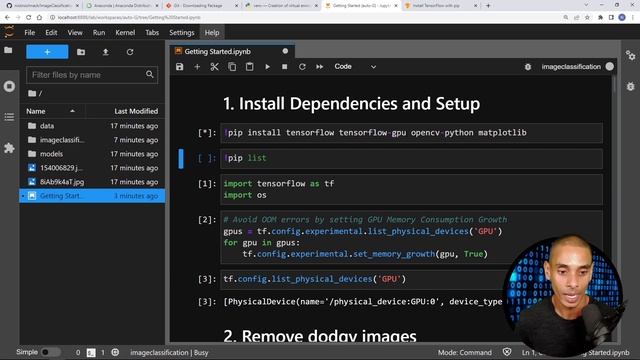Open the file browser sidebar folder icon
Screen dimensions: 640x360
tap(8, 50)
